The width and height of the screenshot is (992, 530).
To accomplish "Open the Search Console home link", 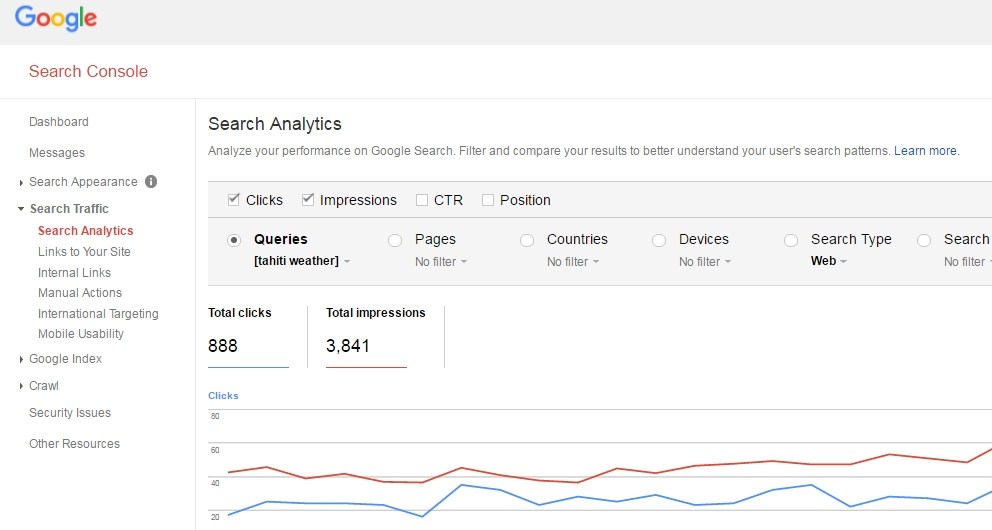I will point(88,71).
